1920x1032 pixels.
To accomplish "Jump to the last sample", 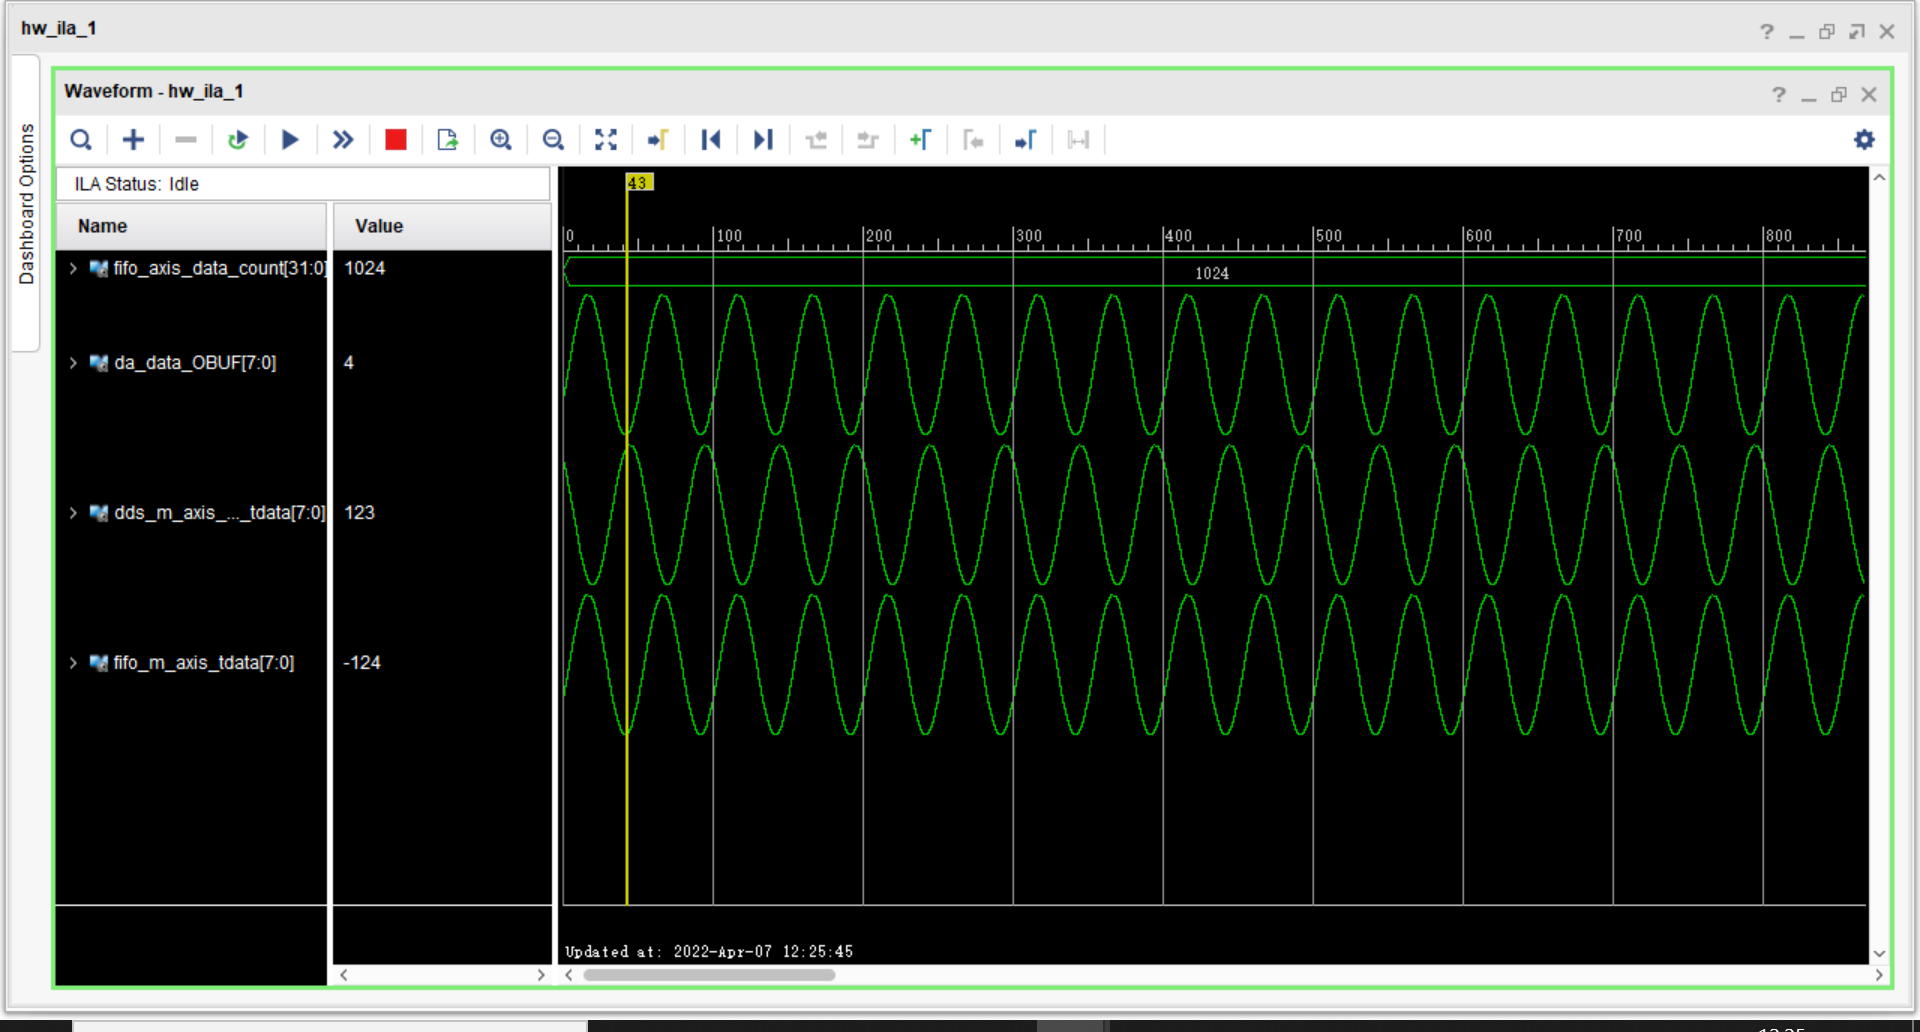I will pos(763,140).
